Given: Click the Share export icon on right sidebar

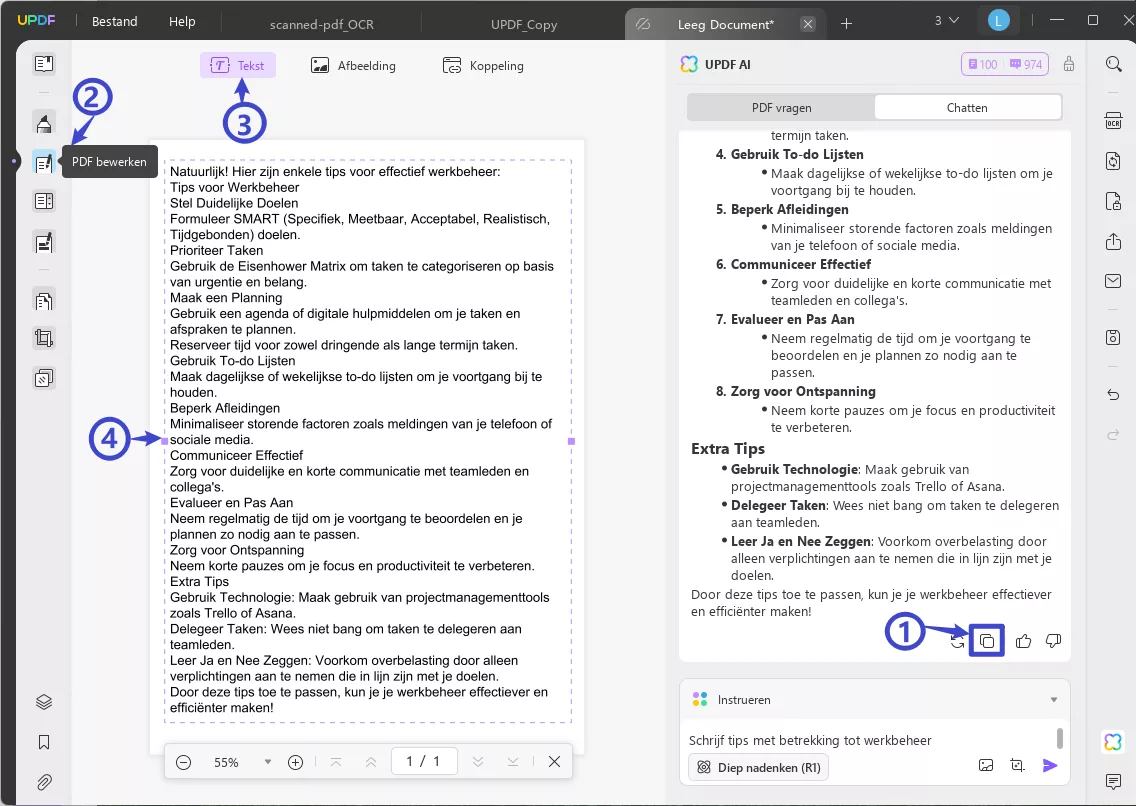Looking at the screenshot, I should [x=1114, y=241].
